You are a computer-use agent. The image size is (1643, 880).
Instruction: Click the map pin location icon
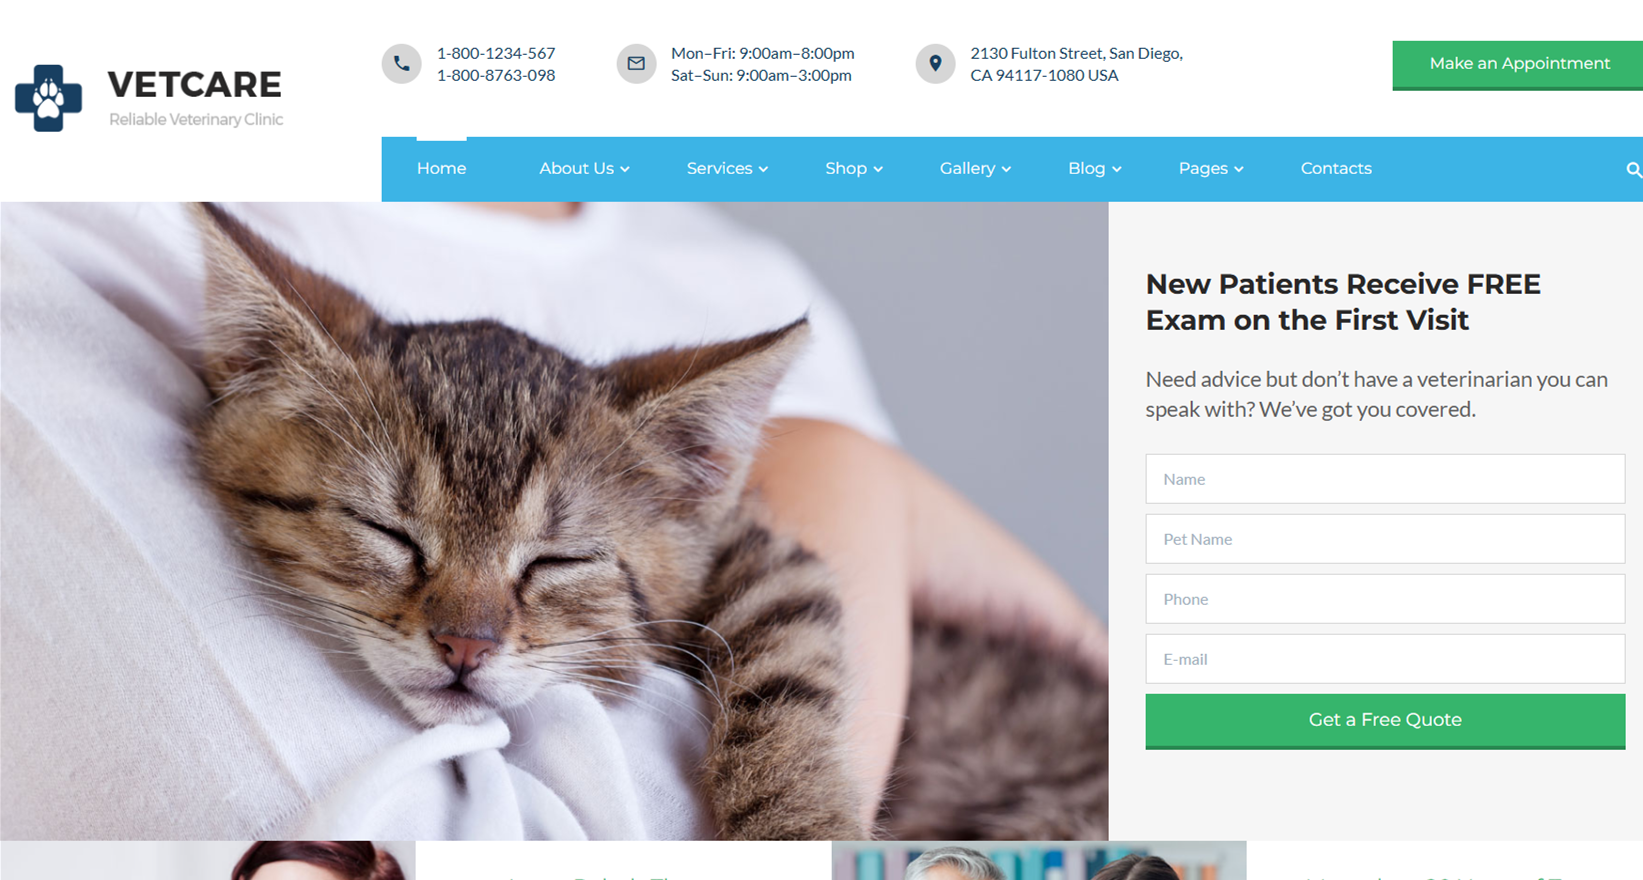[935, 64]
